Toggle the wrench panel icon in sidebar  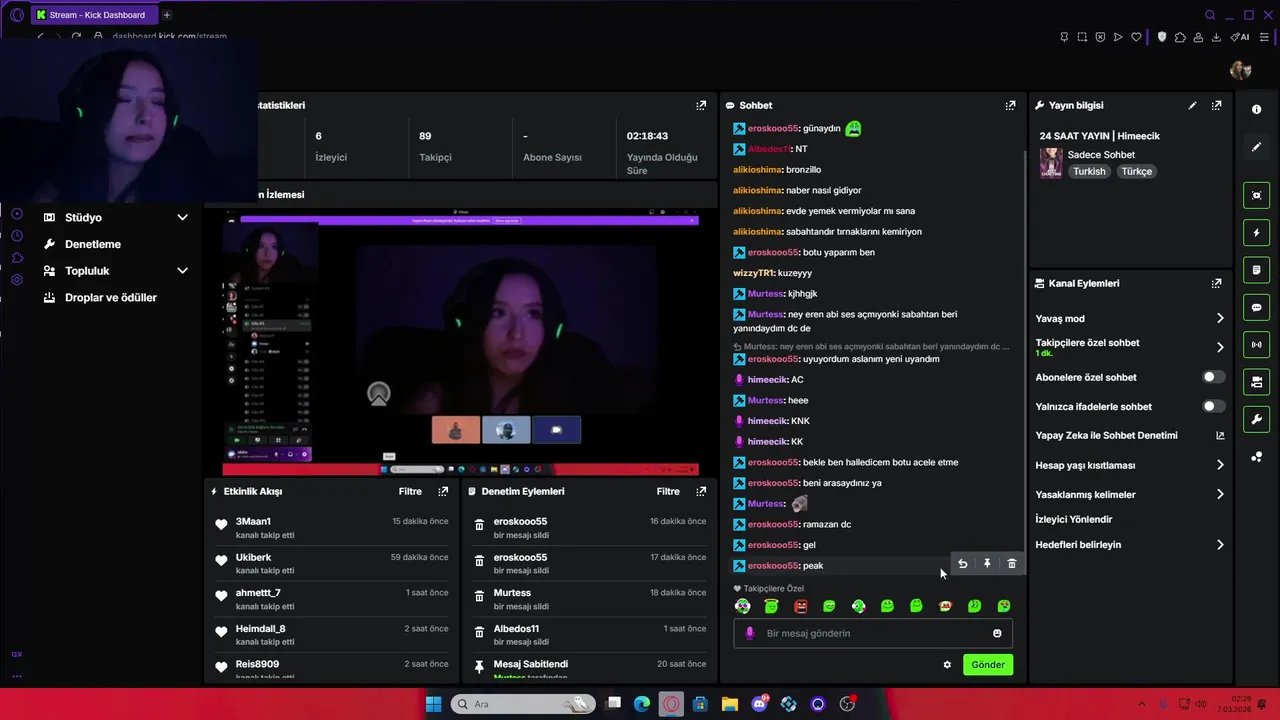coord(1257,419)
